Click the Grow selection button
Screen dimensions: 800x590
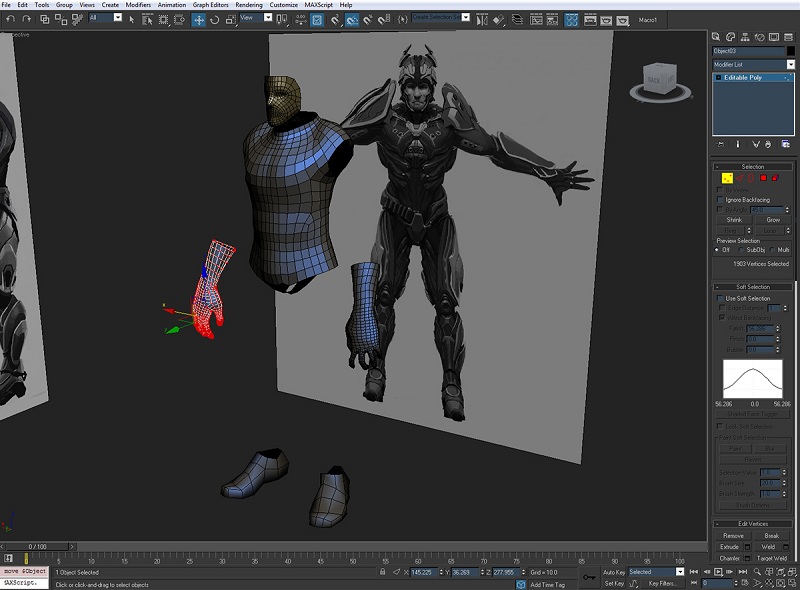pos(773,219)
